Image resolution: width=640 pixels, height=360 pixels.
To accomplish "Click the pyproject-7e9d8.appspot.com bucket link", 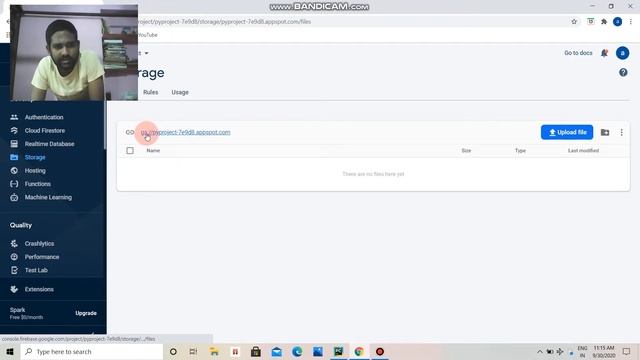I will click(186, 132).
